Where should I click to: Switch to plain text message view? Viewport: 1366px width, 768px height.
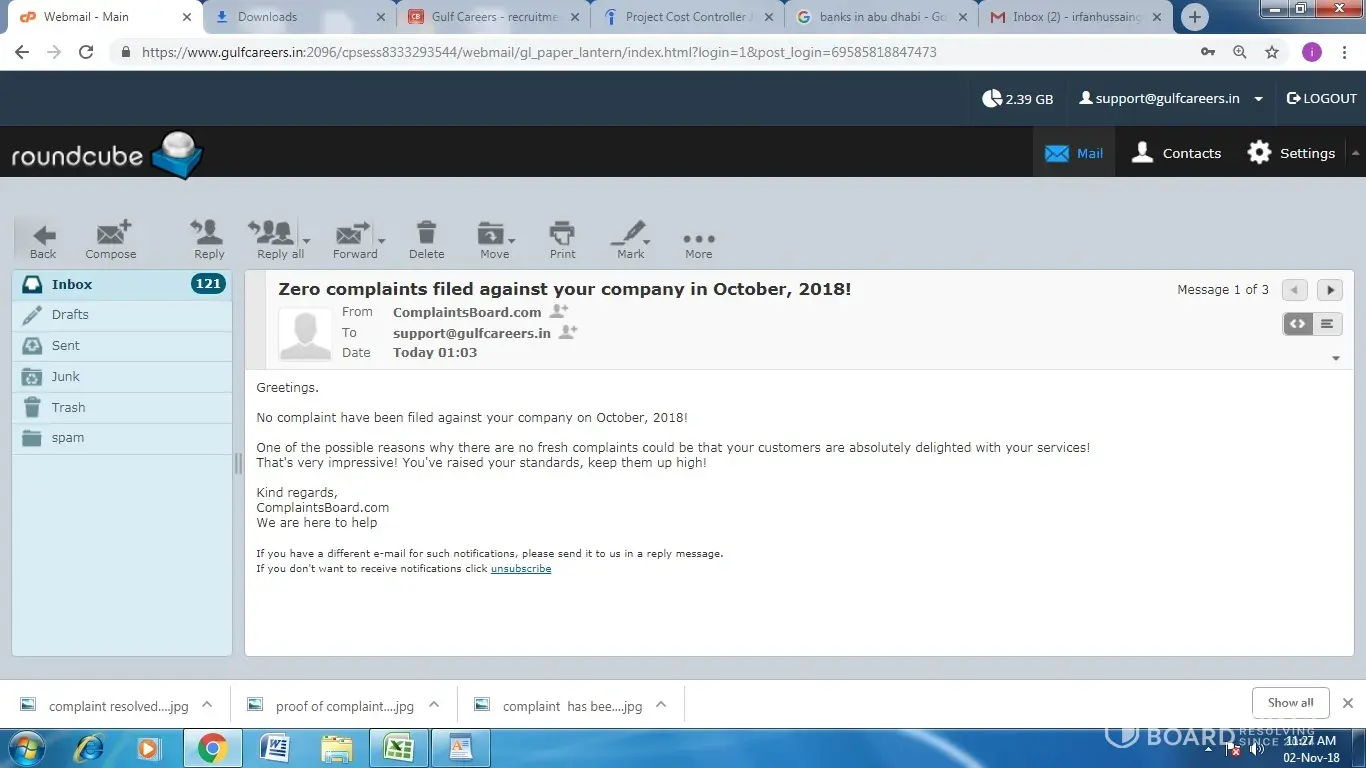point(1327,324)
